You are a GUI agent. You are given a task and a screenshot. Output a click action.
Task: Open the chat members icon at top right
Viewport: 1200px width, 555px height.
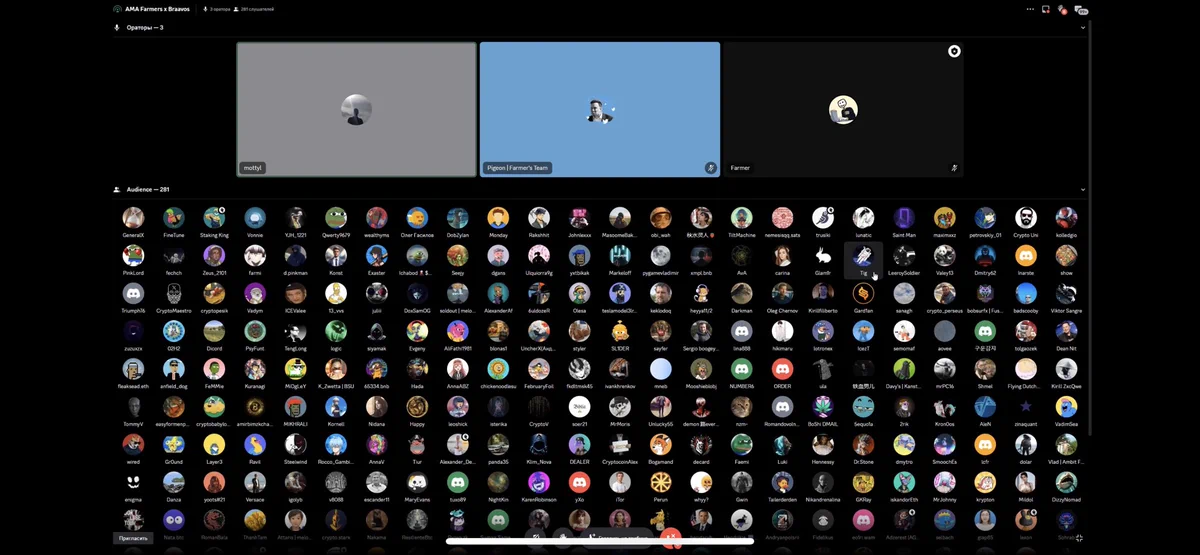point(1080,9)
